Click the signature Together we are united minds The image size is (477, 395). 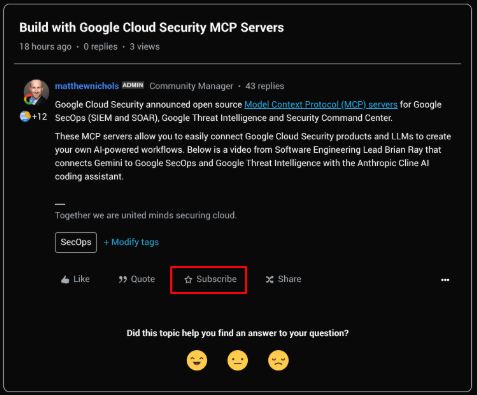point(146,215)
